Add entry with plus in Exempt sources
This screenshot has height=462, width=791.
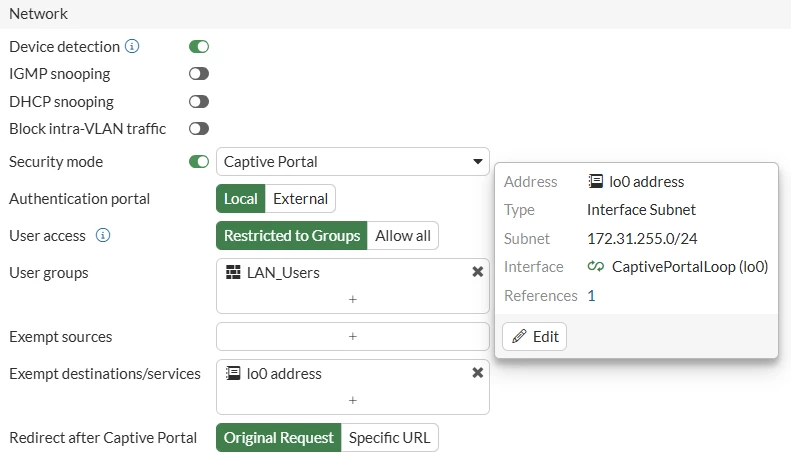pyautogui.click(x=353, y=336)
